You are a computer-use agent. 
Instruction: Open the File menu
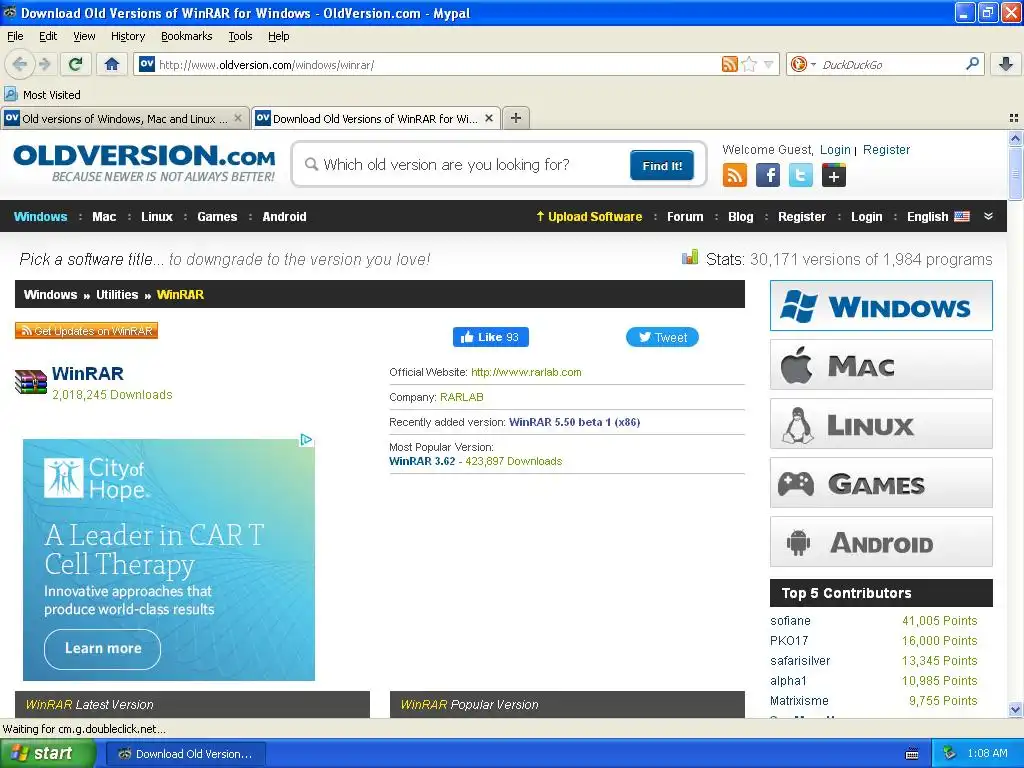(15, 36)
